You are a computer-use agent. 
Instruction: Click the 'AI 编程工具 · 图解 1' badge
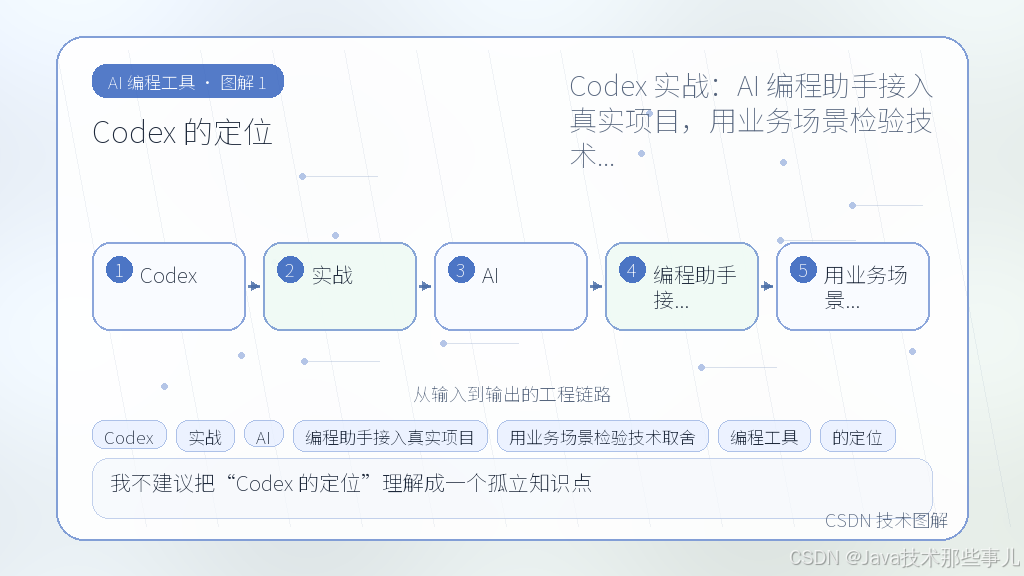pyautogui.click(x=187, y=82)
